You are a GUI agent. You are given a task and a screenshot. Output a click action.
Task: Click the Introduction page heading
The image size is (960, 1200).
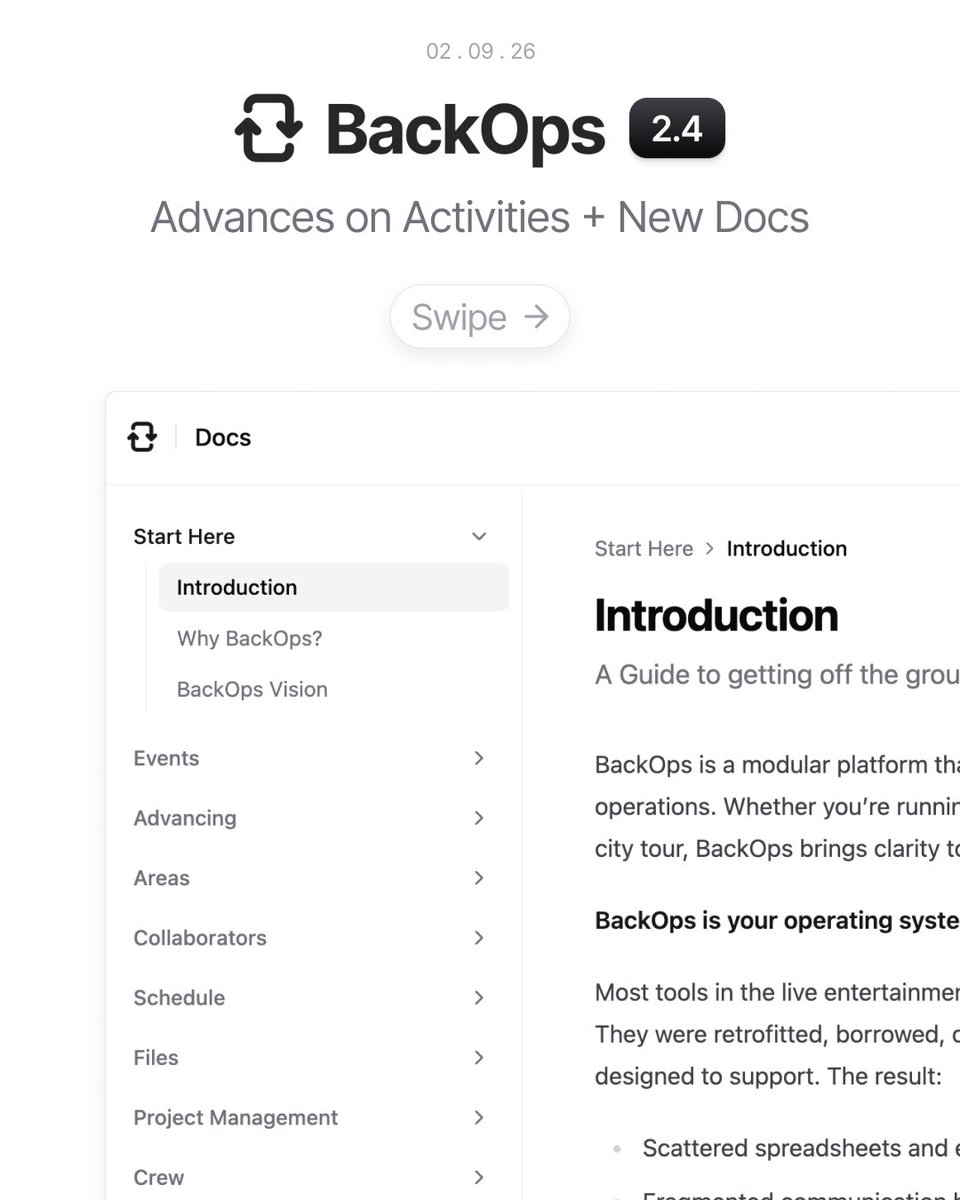coord(717,615)
